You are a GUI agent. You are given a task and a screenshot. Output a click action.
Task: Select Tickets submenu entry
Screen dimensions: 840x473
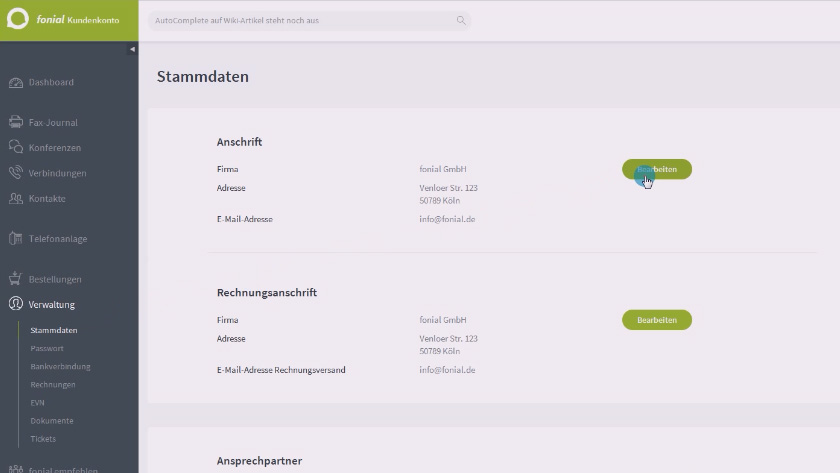pos(43,439)
